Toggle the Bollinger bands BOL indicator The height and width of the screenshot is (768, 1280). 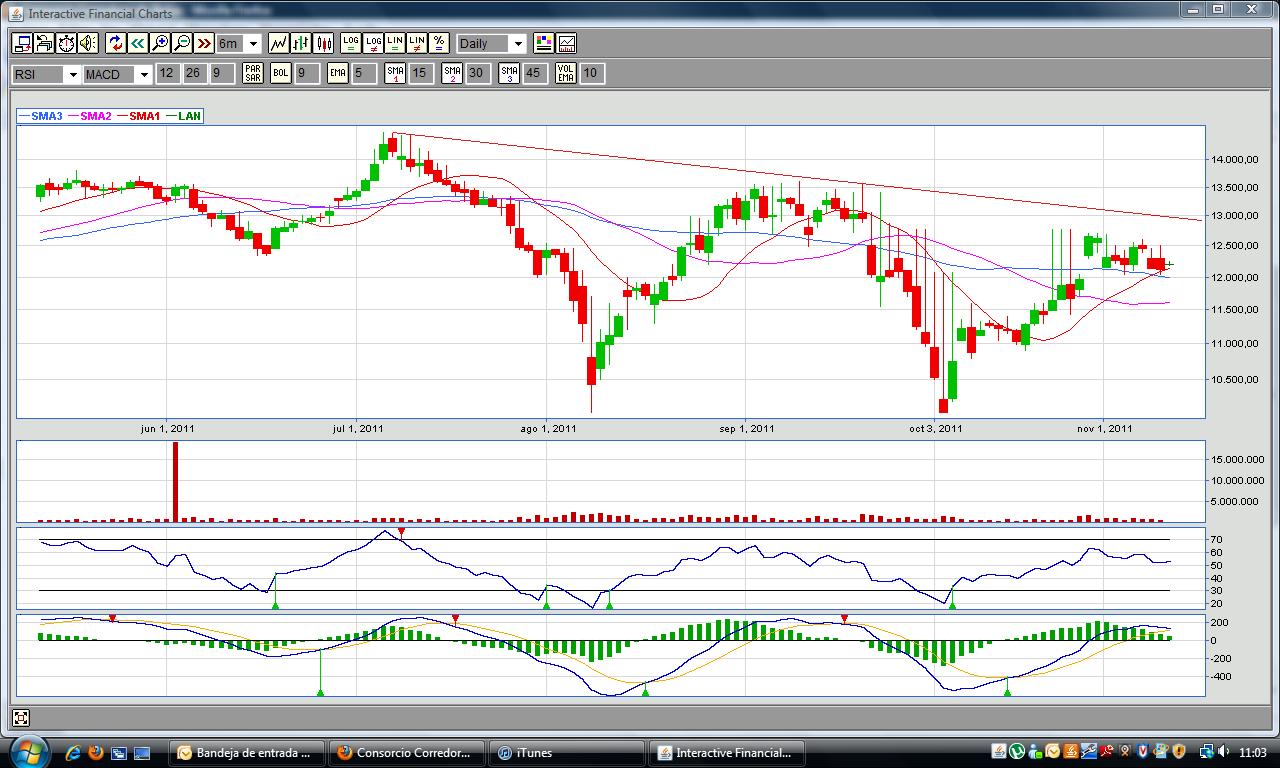[281, 73]
